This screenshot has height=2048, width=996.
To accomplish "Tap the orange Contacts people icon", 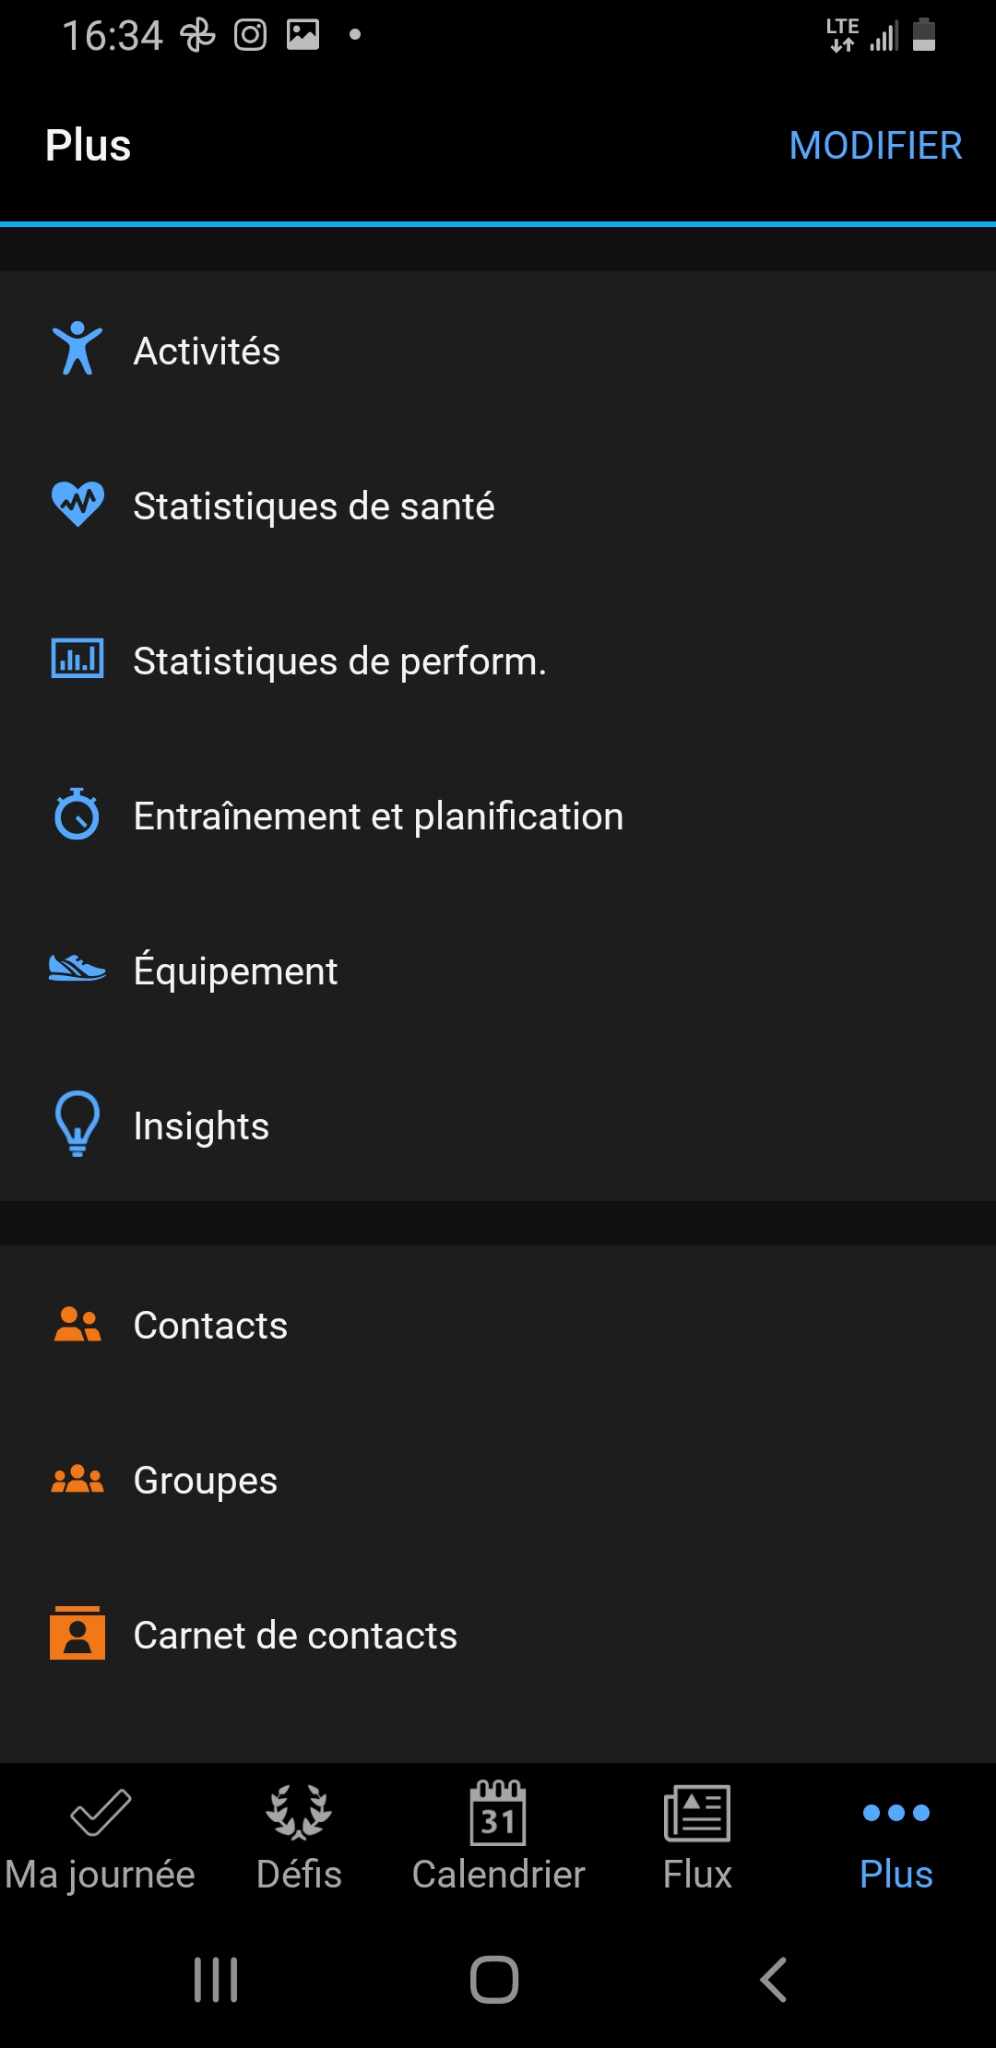I will point(77,1324).
